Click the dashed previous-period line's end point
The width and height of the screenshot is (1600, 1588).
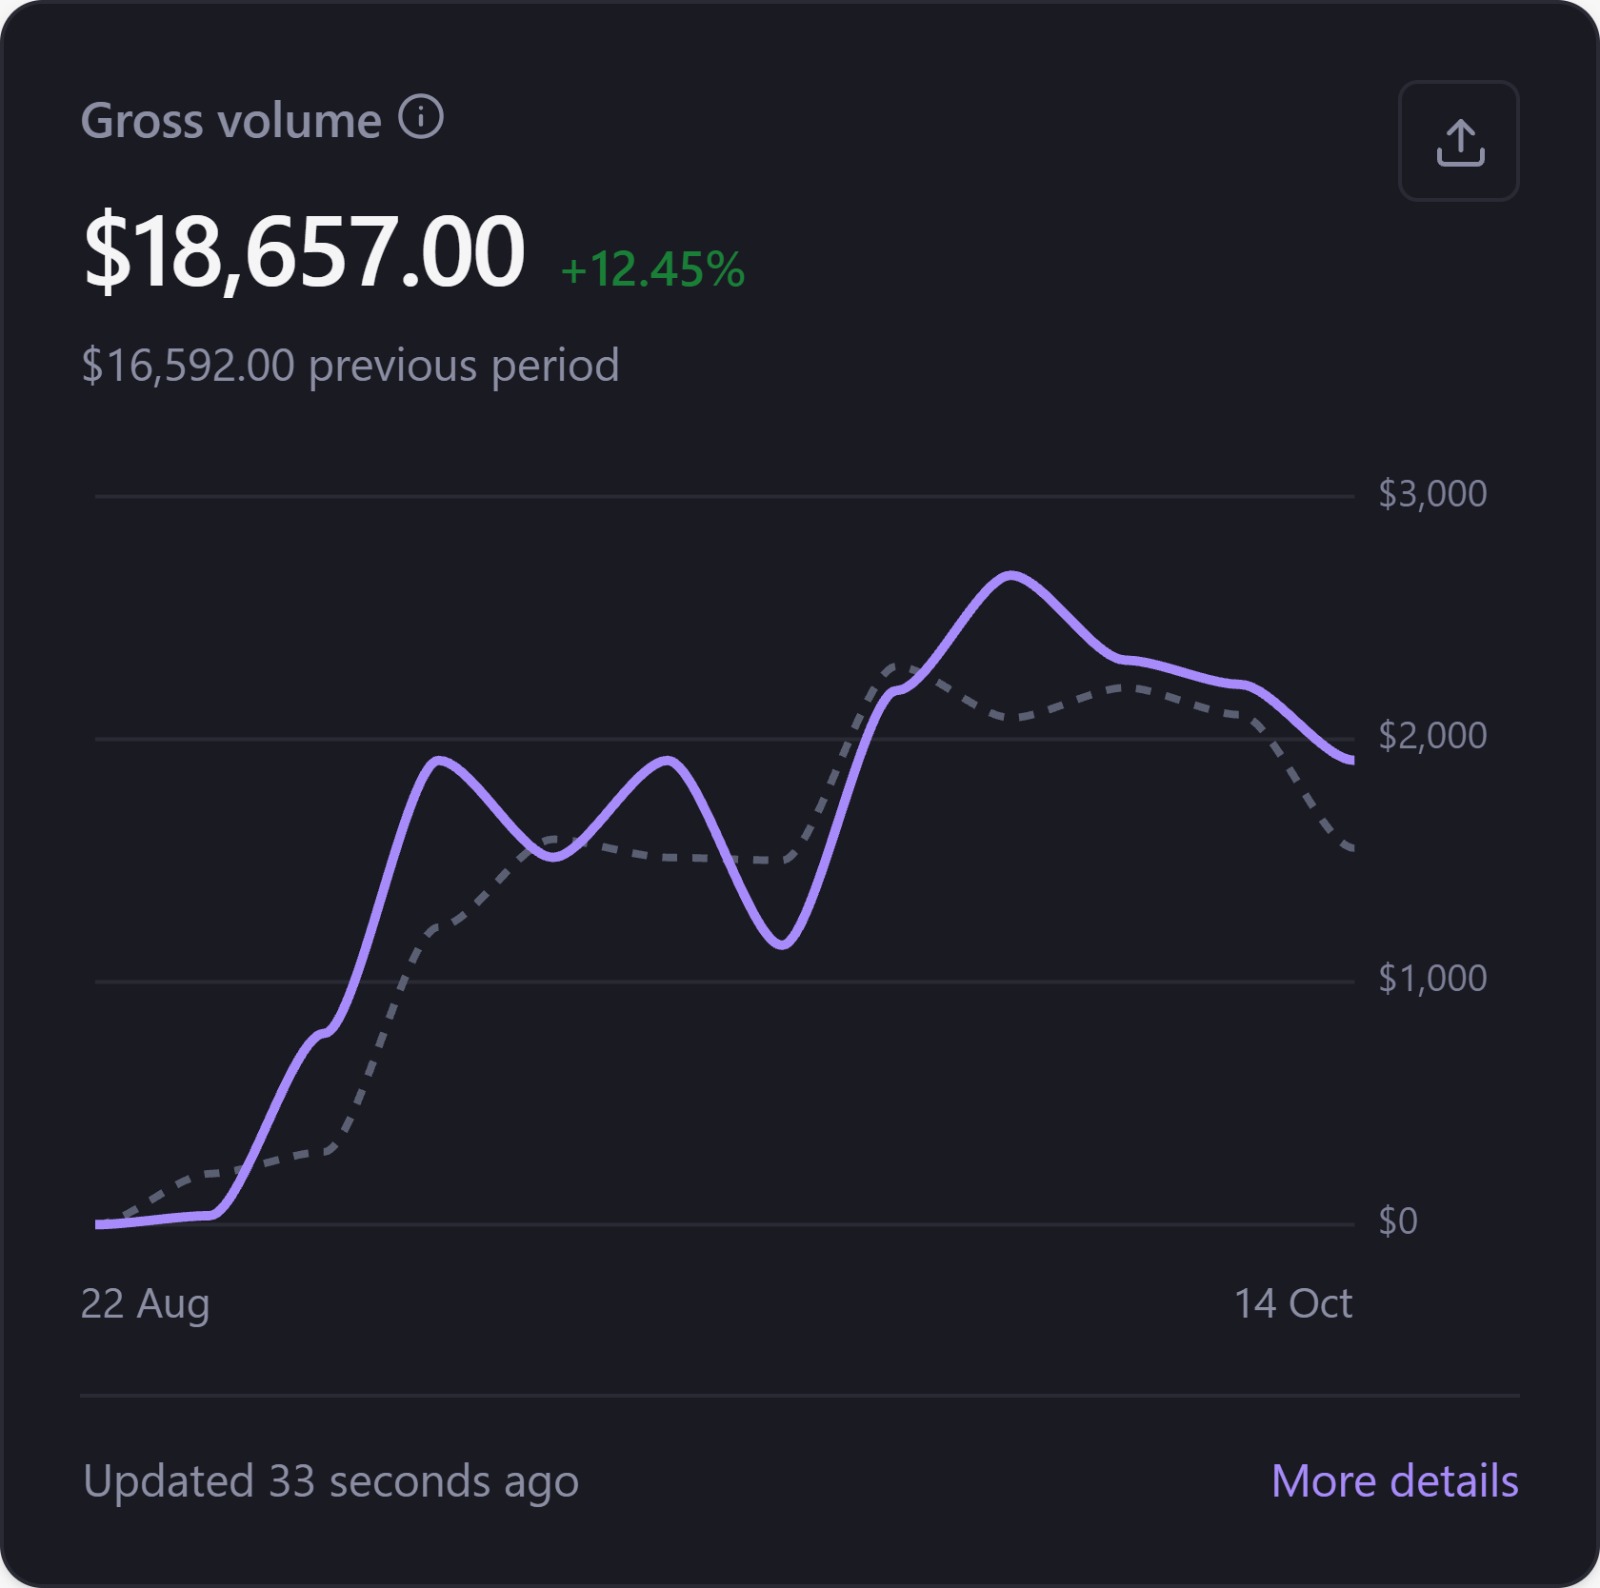click(1351, 849)
